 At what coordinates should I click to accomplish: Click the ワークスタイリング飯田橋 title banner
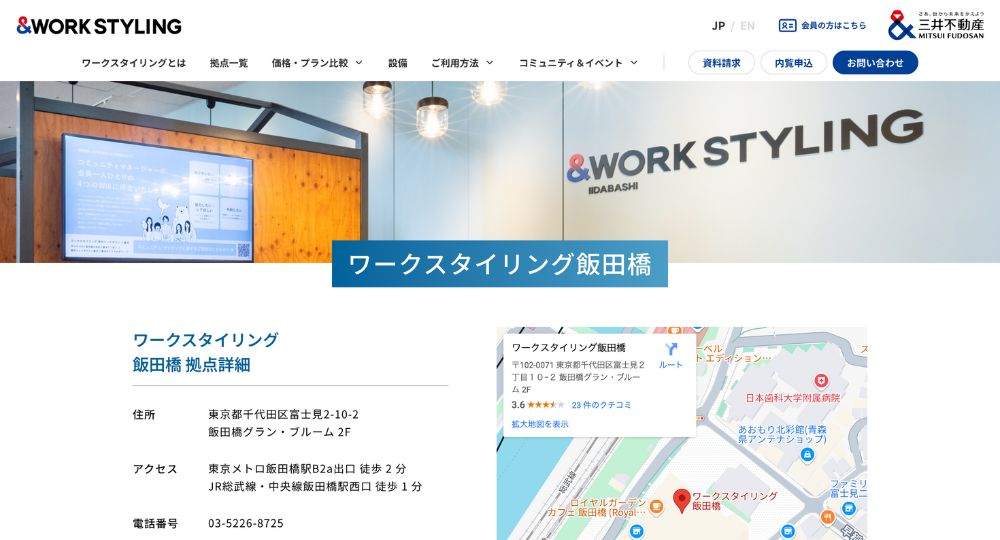[500, 264]
